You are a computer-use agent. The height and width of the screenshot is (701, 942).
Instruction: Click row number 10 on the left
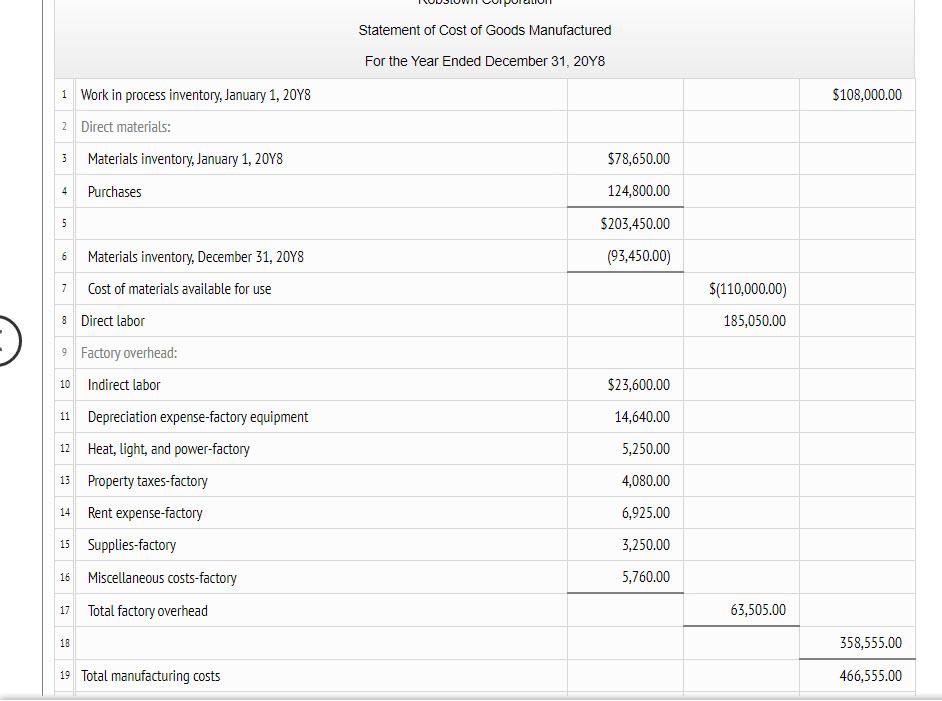[64, 384]
